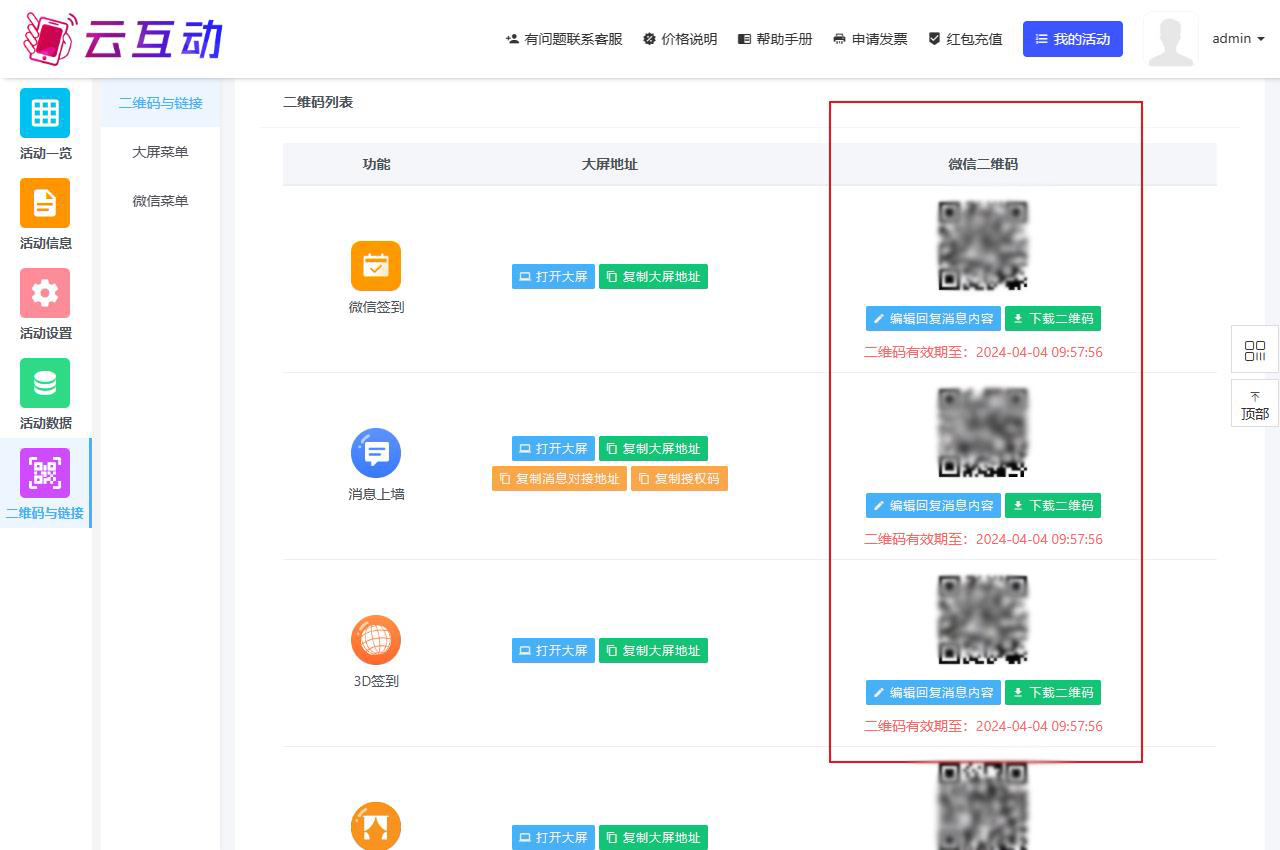Open 红包充值 link

pos(965,39)
